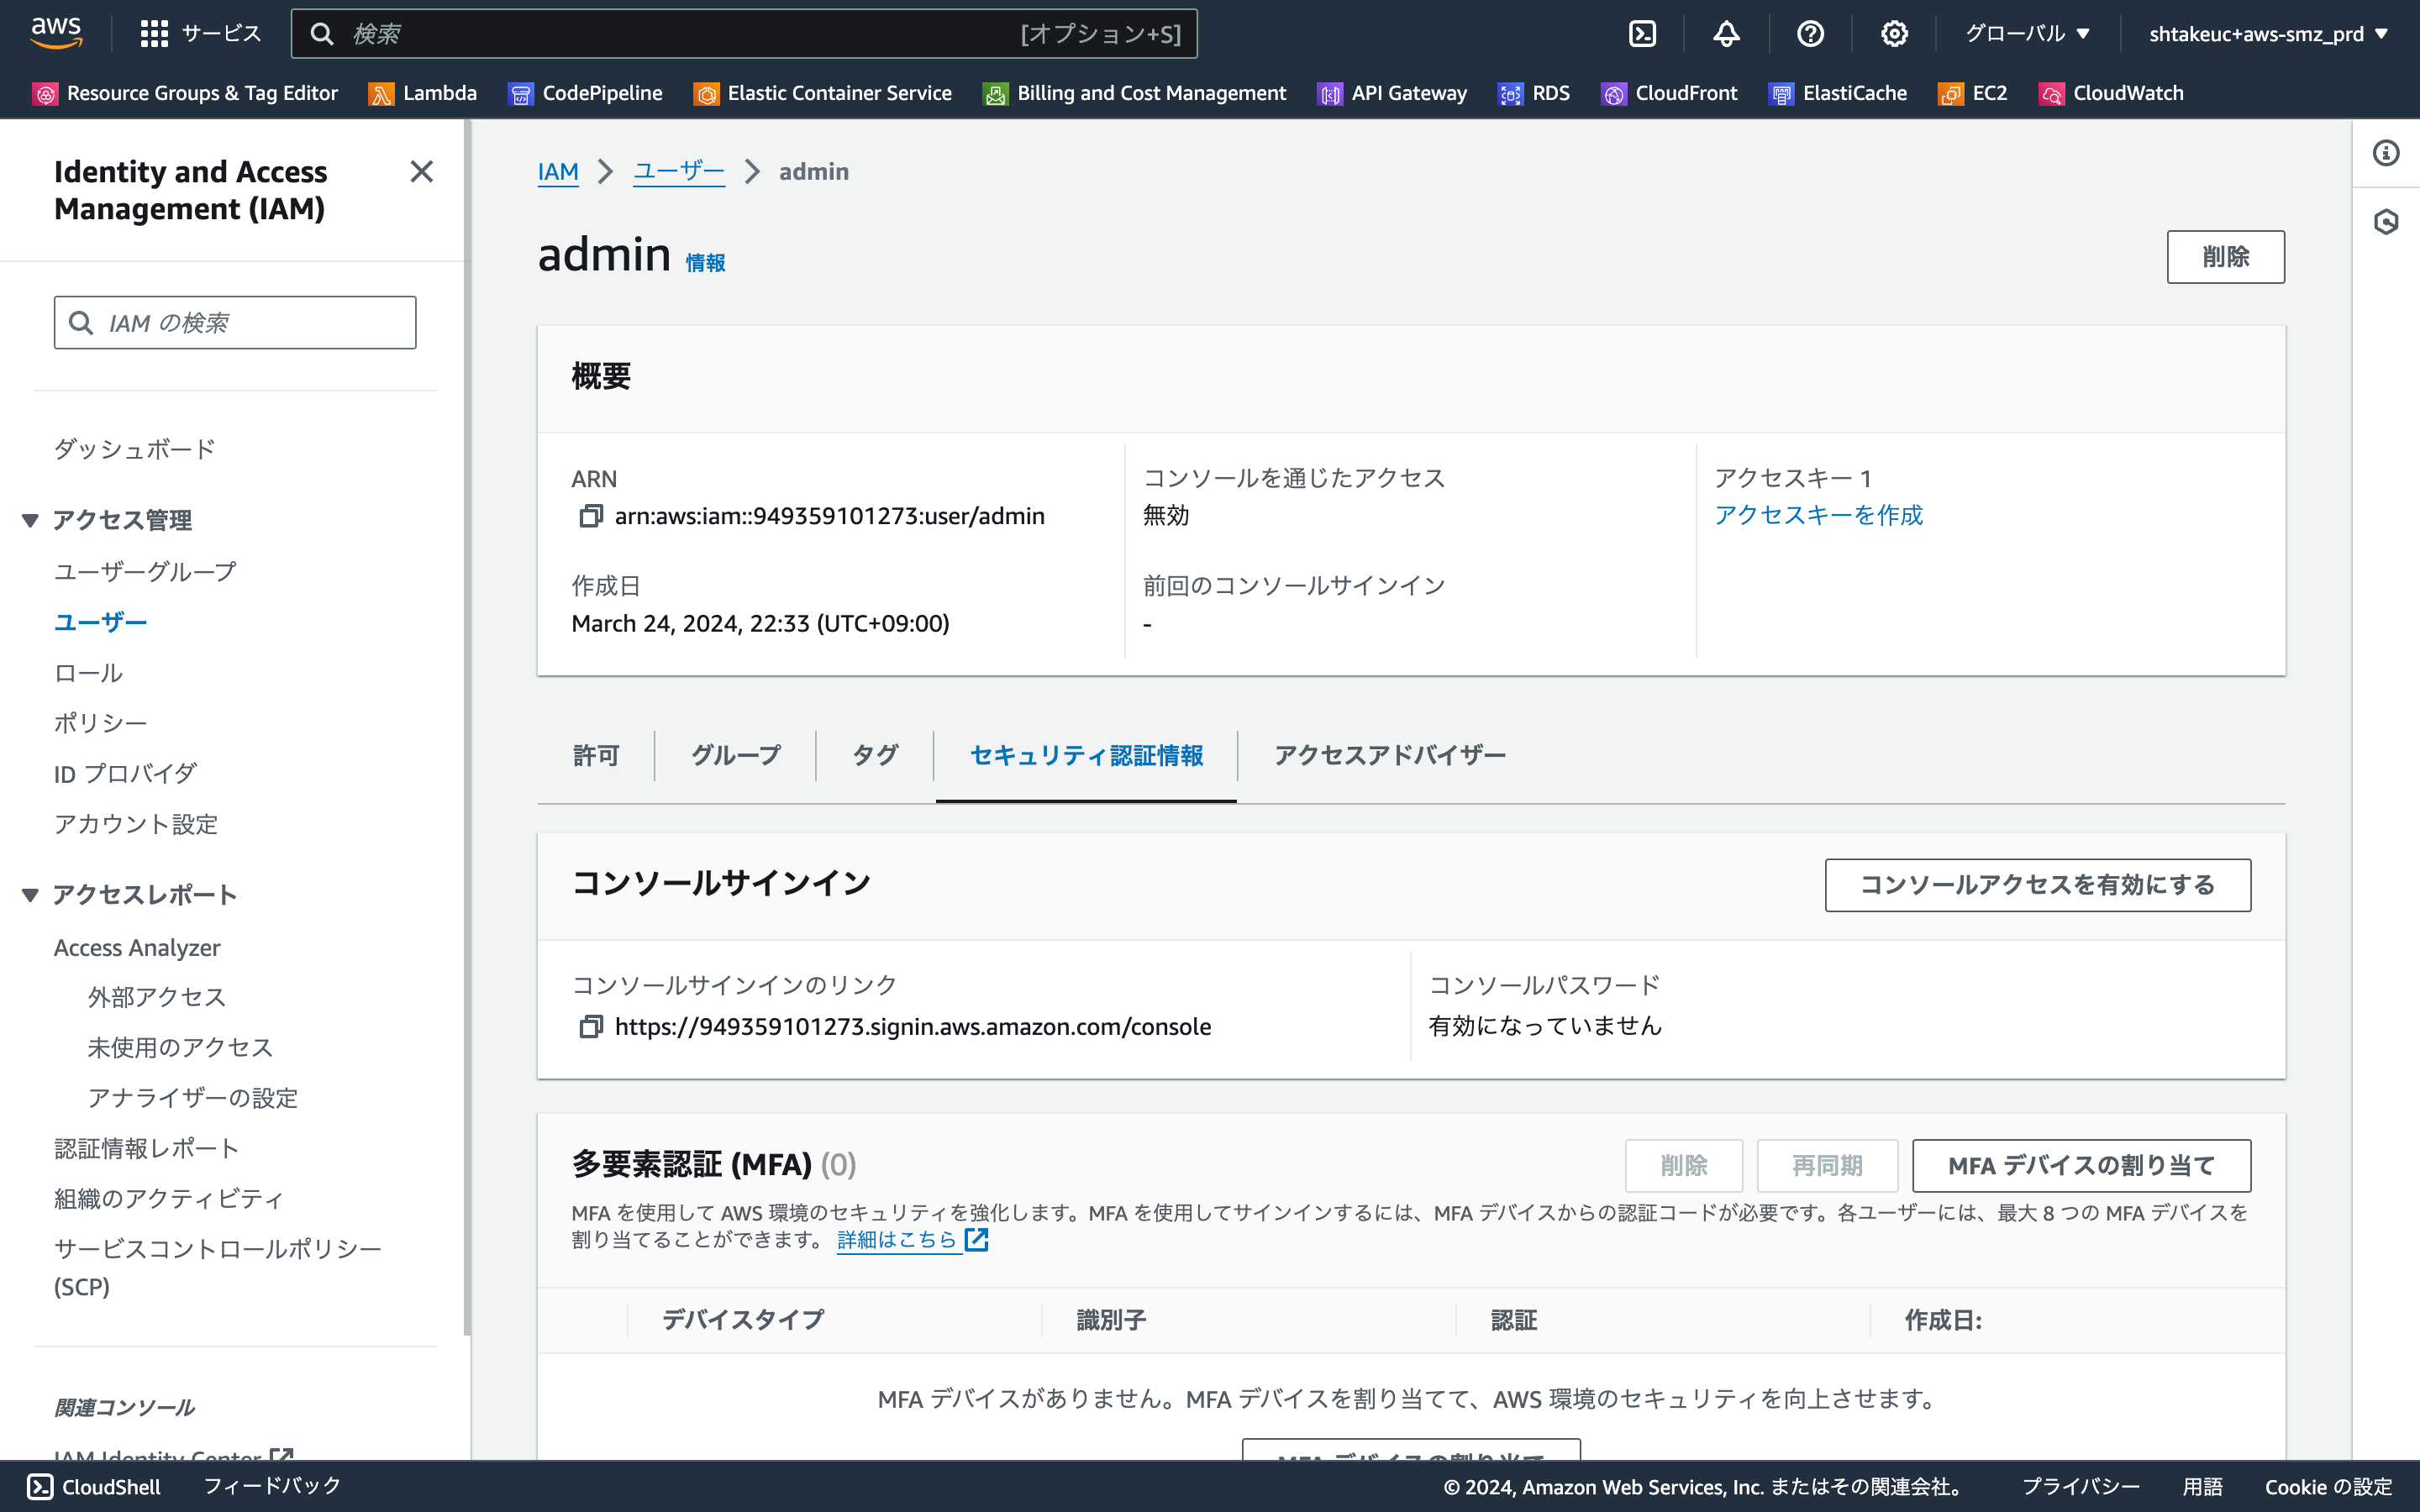Open the RDS favorite shortcut
The width and height of the screenshot is (2420, 1512).
click(x=1534, y=93)
